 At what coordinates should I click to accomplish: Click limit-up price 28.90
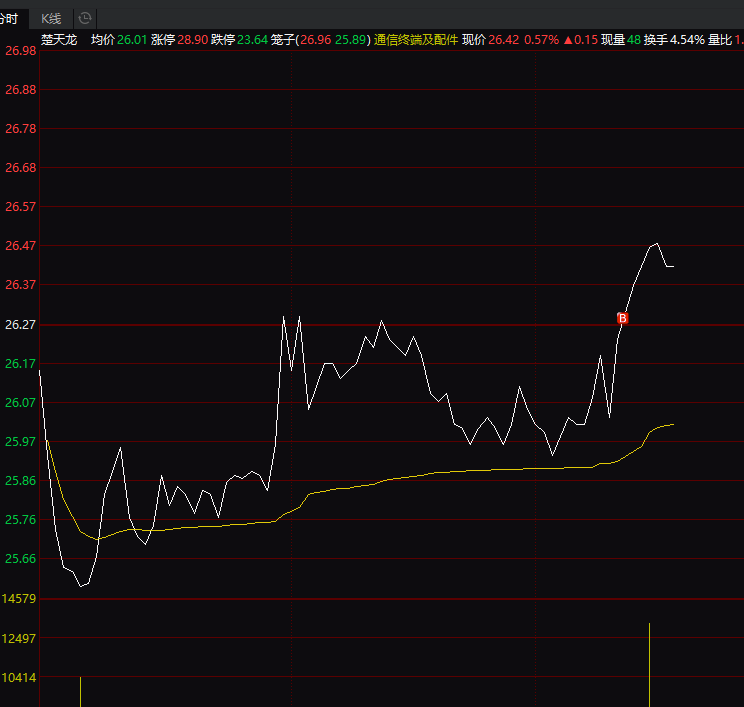click(x=193, y=40)
